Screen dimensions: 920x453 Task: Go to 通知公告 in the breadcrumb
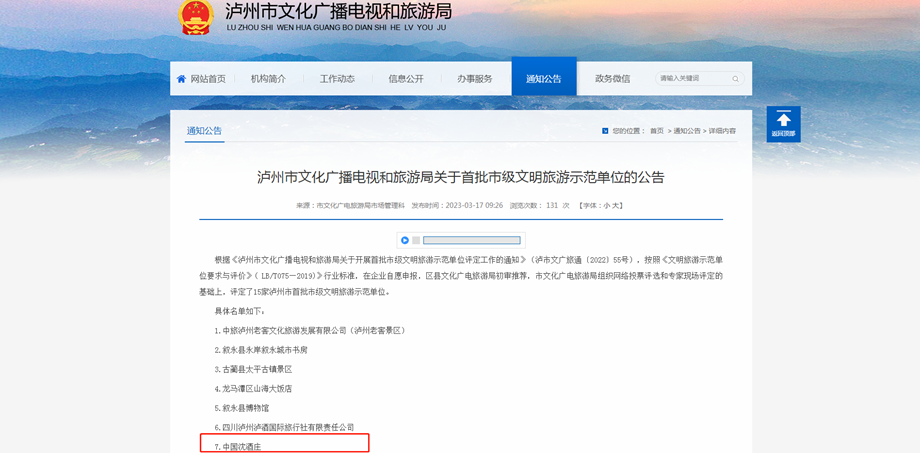click(687, 131)
